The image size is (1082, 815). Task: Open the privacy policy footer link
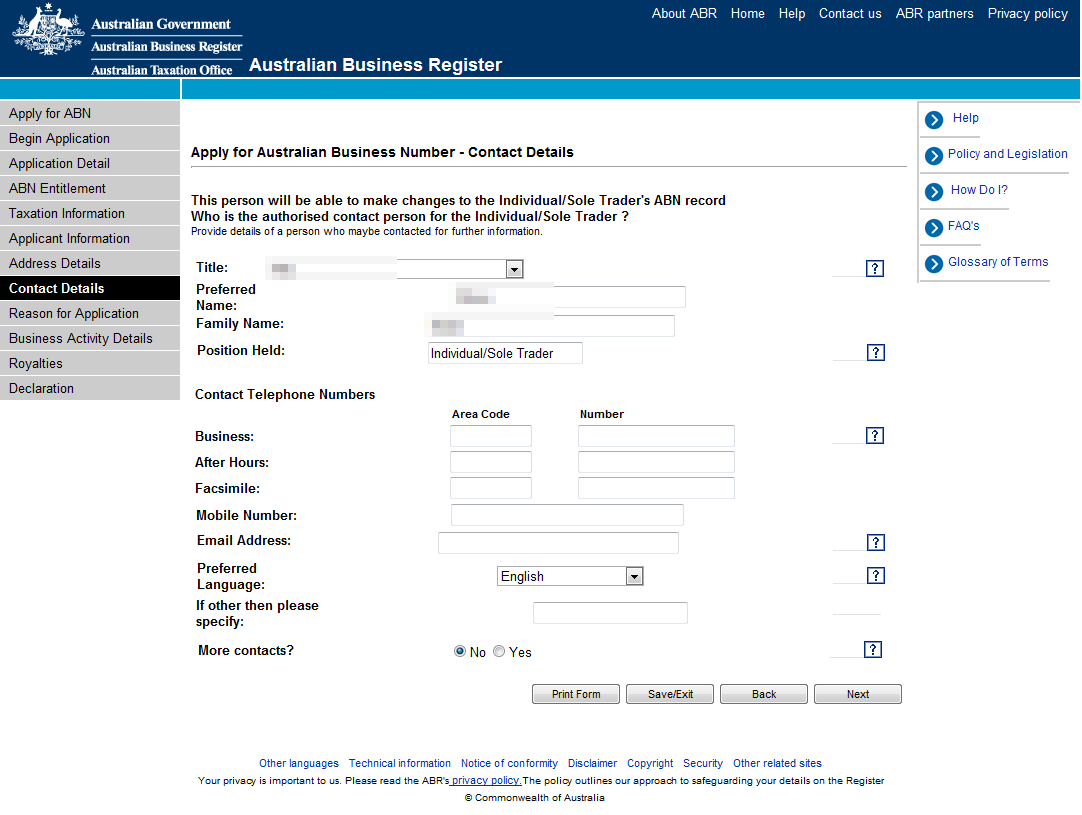point(486,780)
